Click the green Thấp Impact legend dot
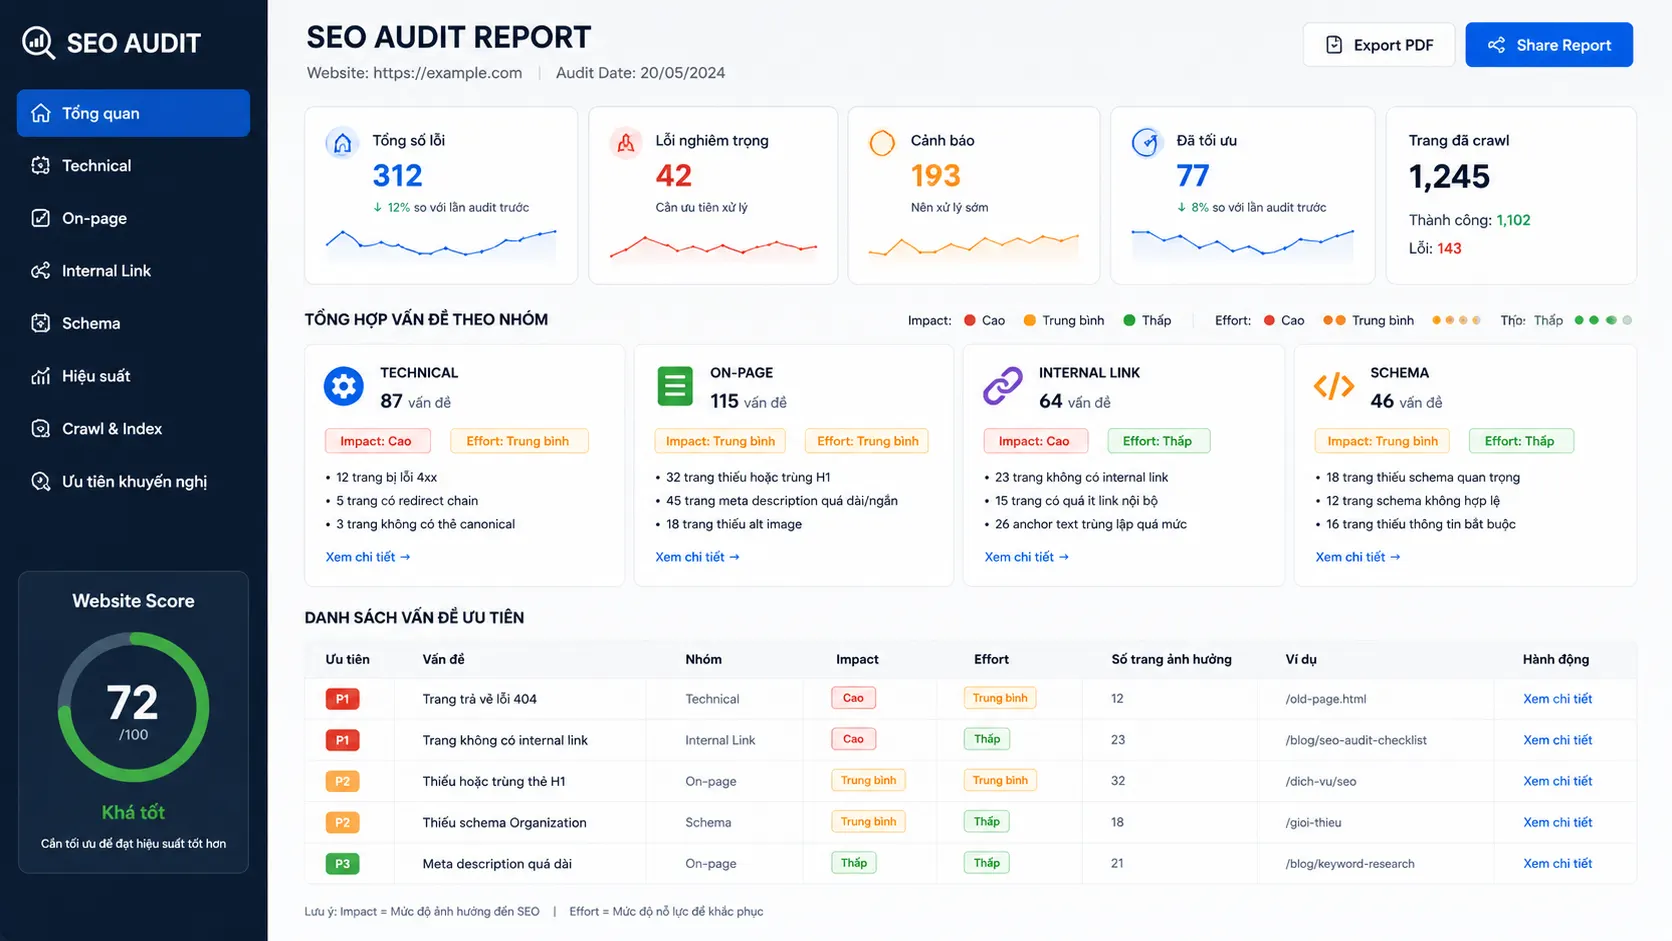Viewport: 1672px width, 941px height. [1129, 320]
